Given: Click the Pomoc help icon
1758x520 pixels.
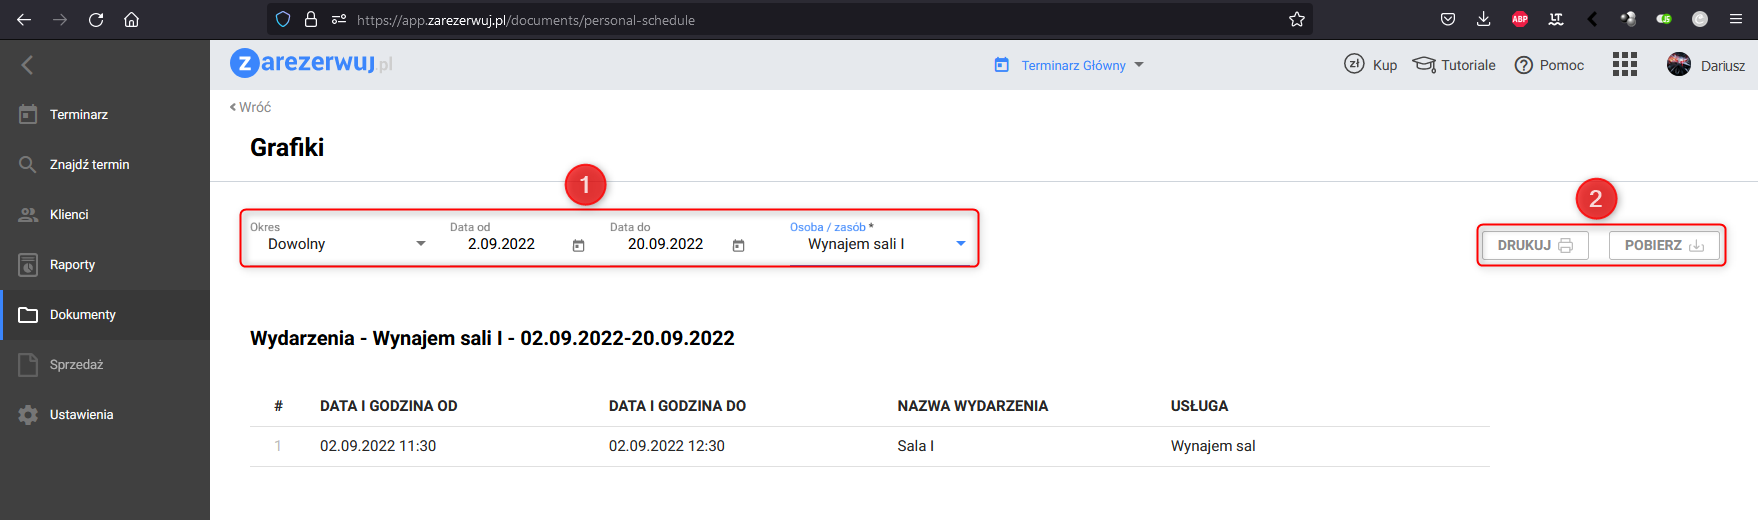Looking at the screenshot, I should tap(1523, 65).
